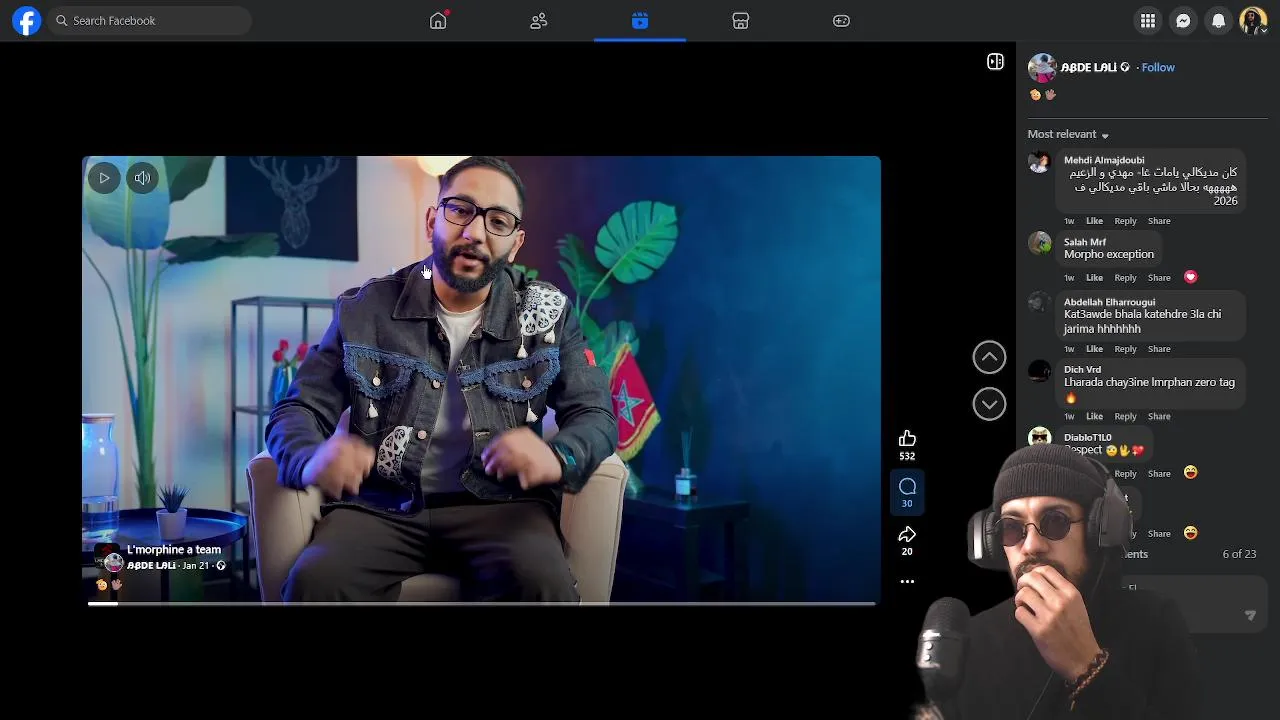Click the Jan 21 post date
1280x720 pixels.
click(196, 566)
